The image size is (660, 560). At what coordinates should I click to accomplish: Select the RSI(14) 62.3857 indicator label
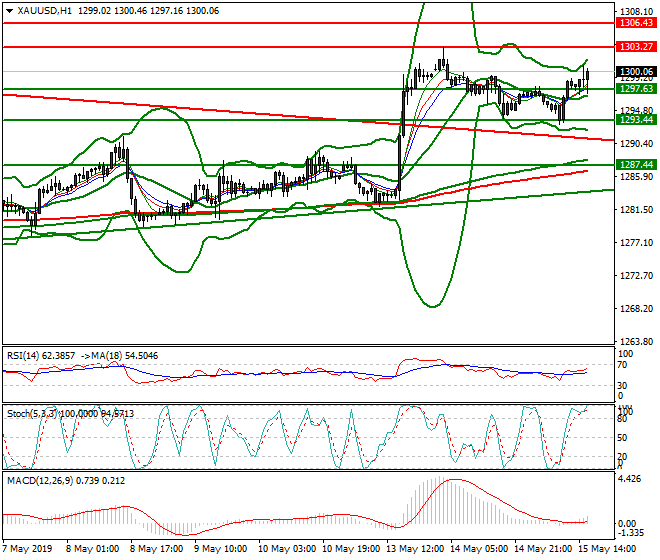[41, 356]
